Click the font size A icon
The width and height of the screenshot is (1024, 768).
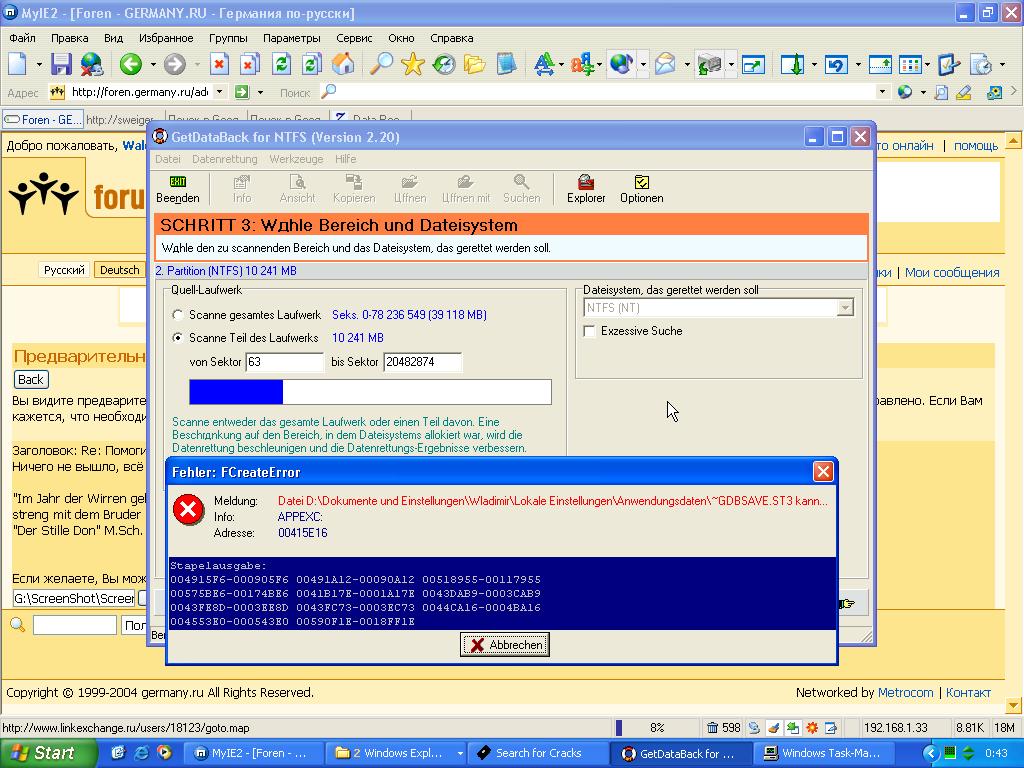[543, 64]
